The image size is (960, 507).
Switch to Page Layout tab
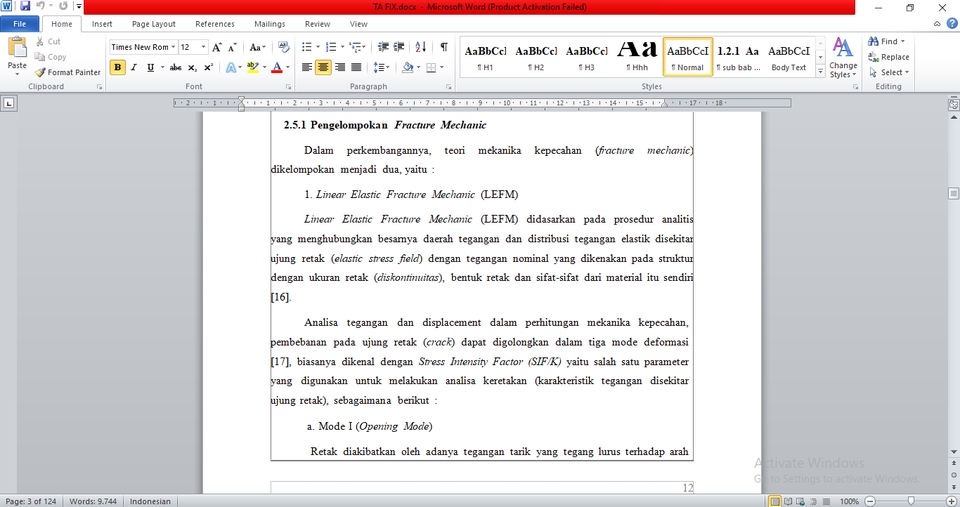[154, 24]
